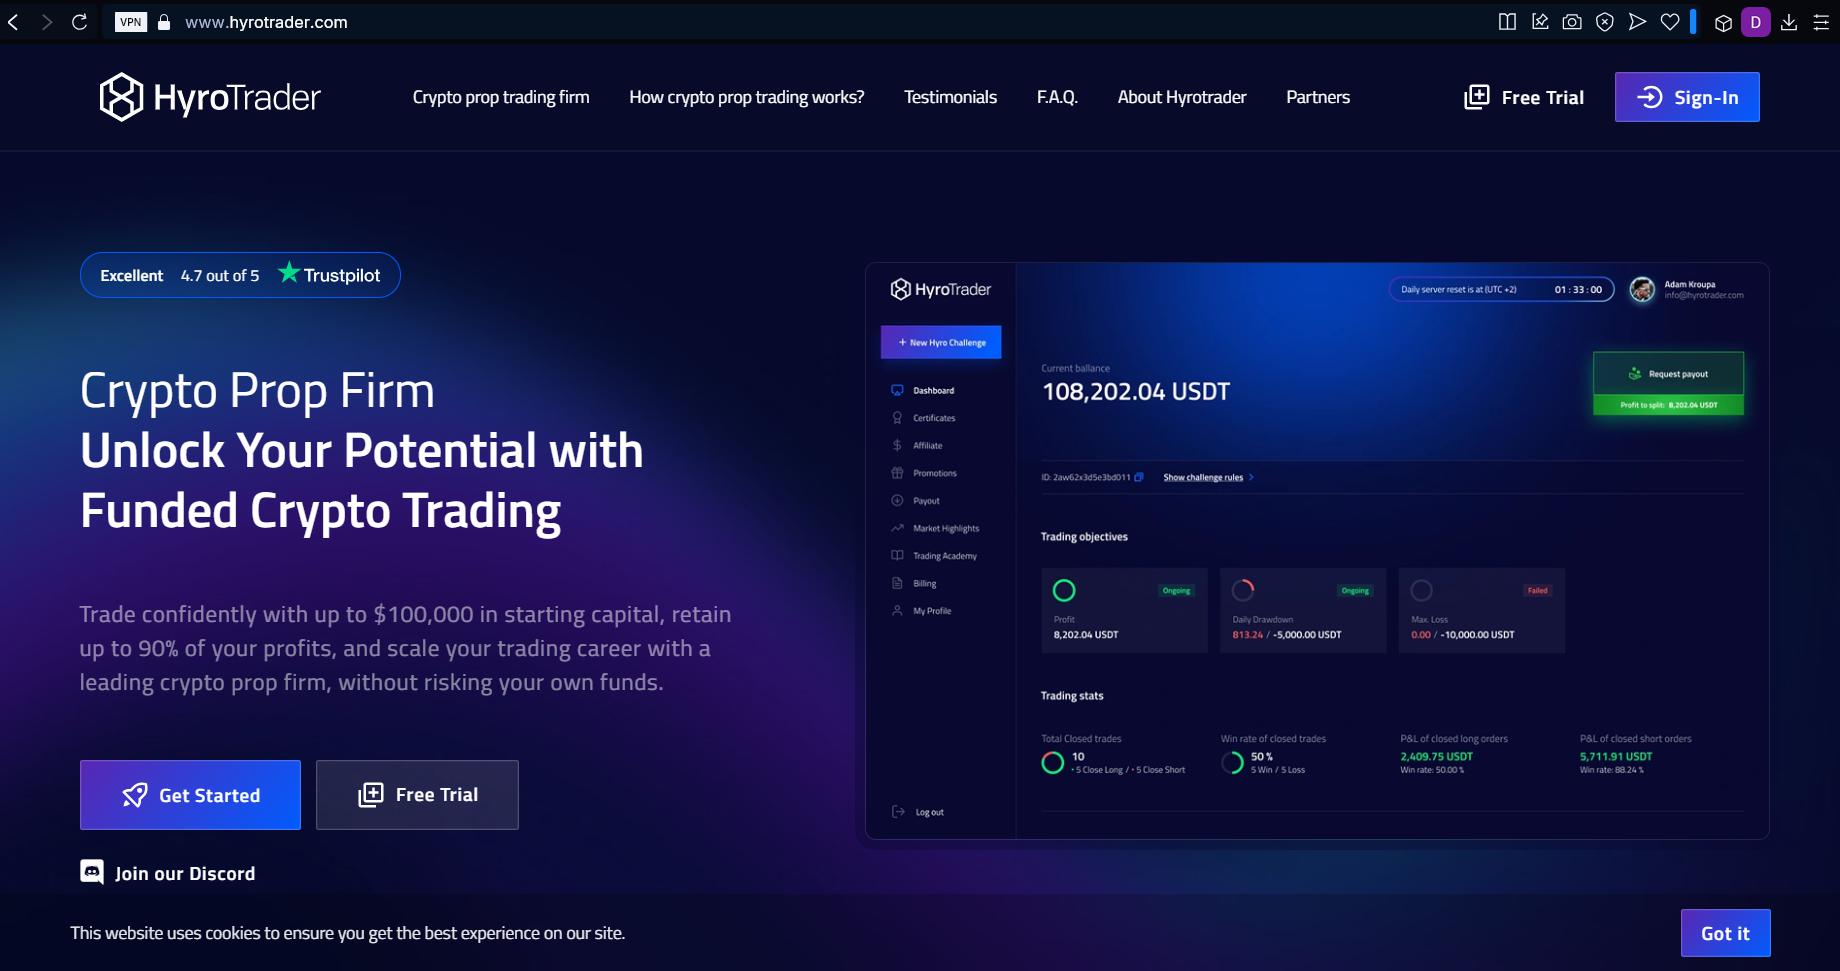Open the purple D profile avatar

pyautogui.click(x=1756, y=22)
